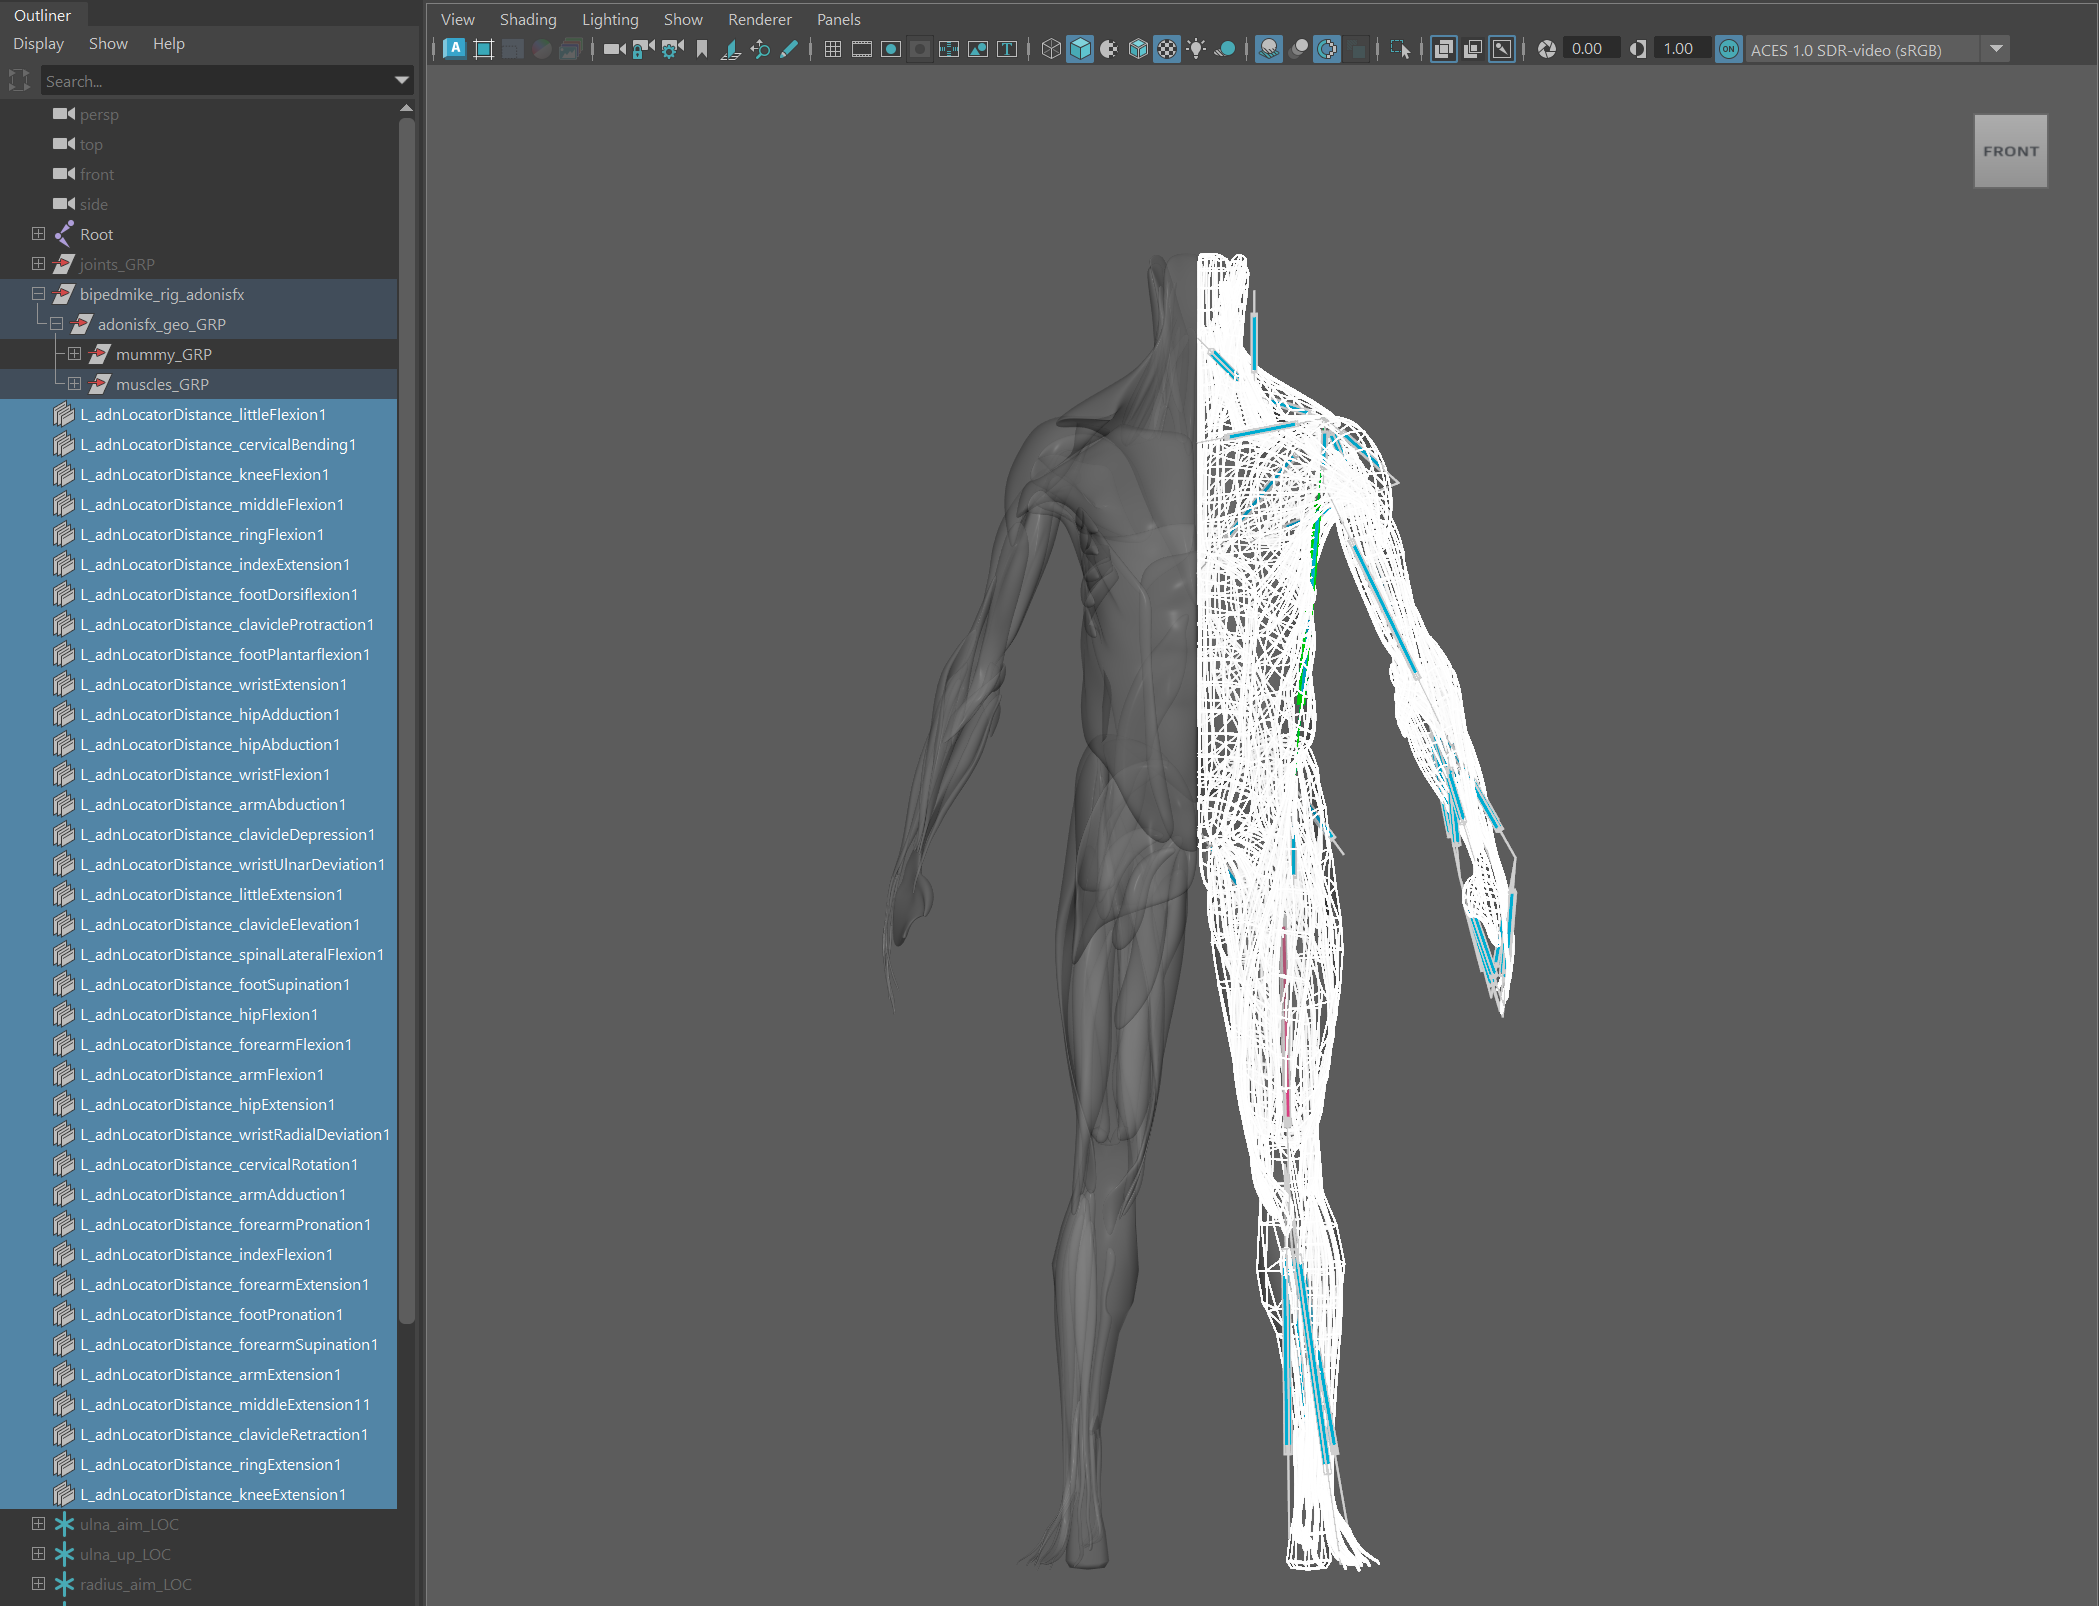Screen dimensions: 2099x1606
Task: Select the Grease Pencil tool icon
Action: (x=789, y=49)
